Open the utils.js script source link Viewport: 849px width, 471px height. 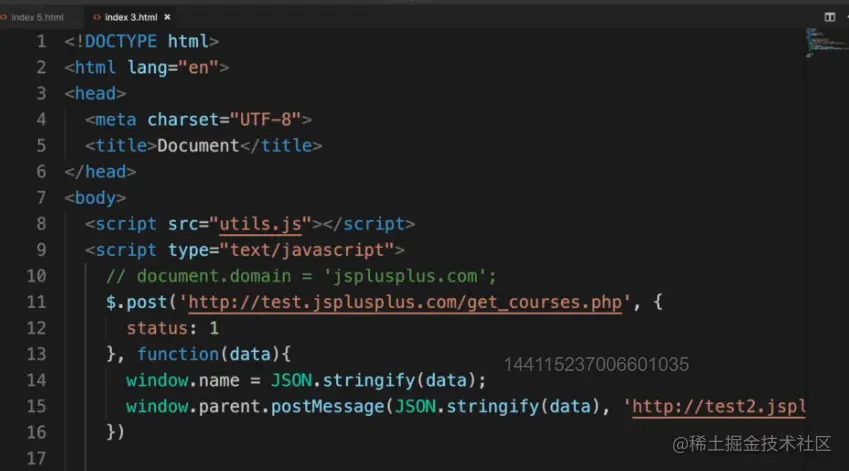(260, 224)
